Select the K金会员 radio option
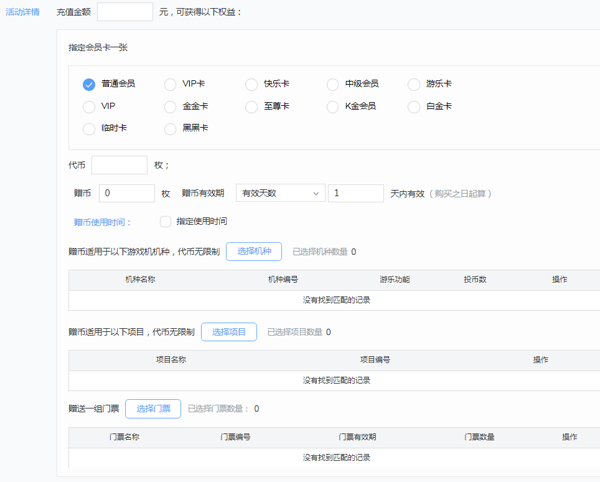The height and width of the screenshot is (482, 600). tap(333, 107)
